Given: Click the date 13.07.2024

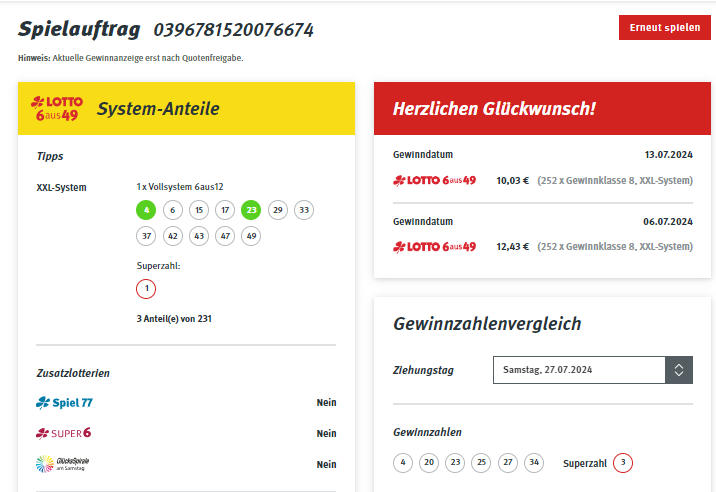Looking at the screenshot, I should click(x=669, y=155).
